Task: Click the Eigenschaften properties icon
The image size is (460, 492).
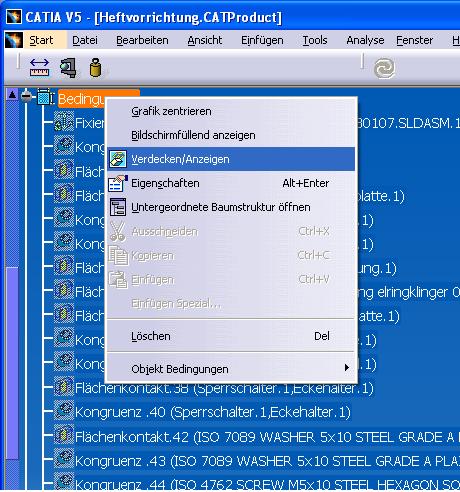Action: tap(118, 183)
